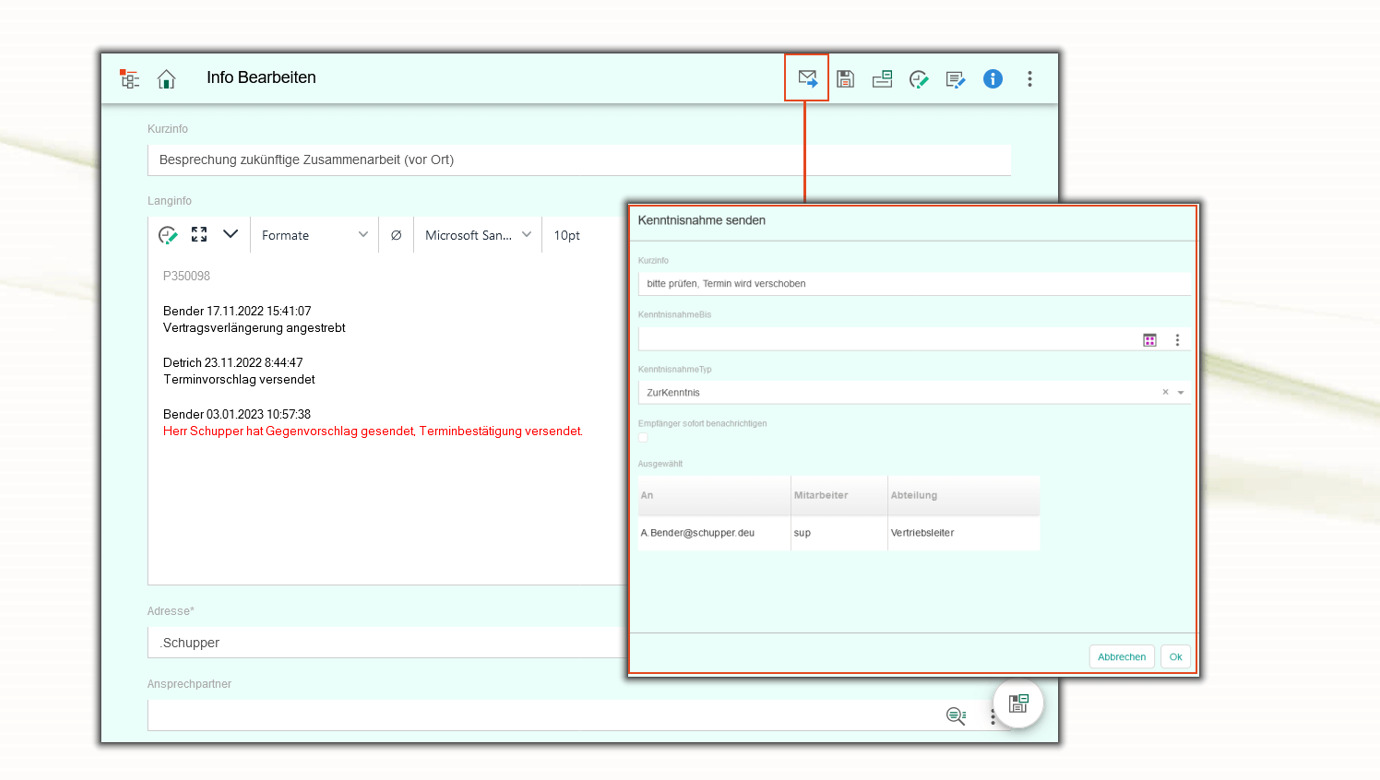Viewport: 1380px width, 780px height.
Task: Enable 'Empfänger sofort benachrichtigen' checkbox
Action: coord(643,437)
